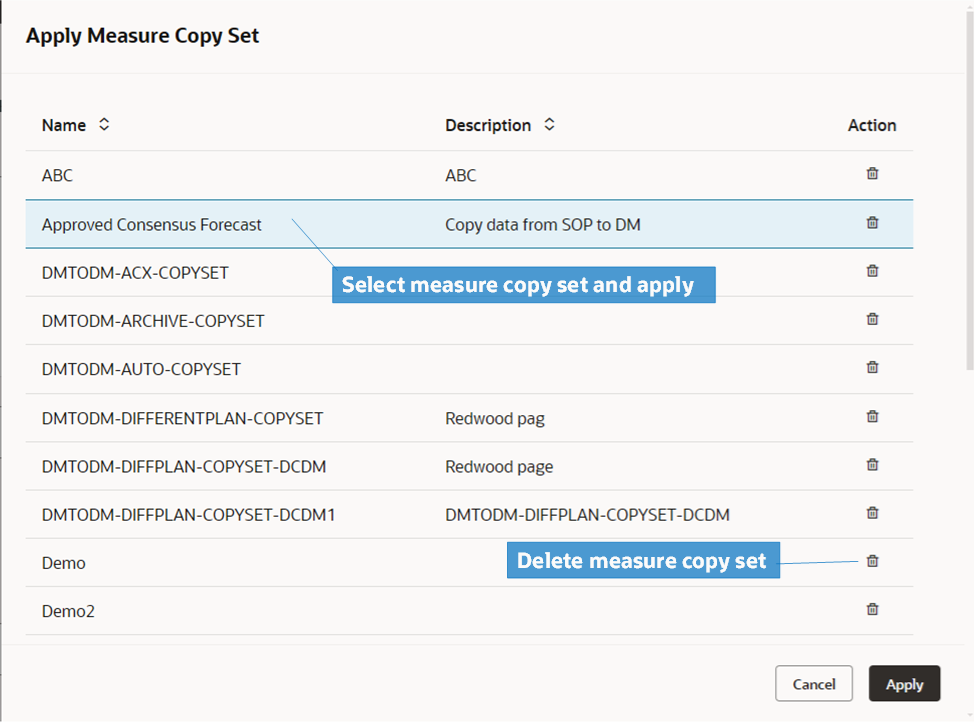Delete DMTODM-ACX-COPYSET using its trash icon
This screenshot has height=724, width=975.
tap(871, 271)
